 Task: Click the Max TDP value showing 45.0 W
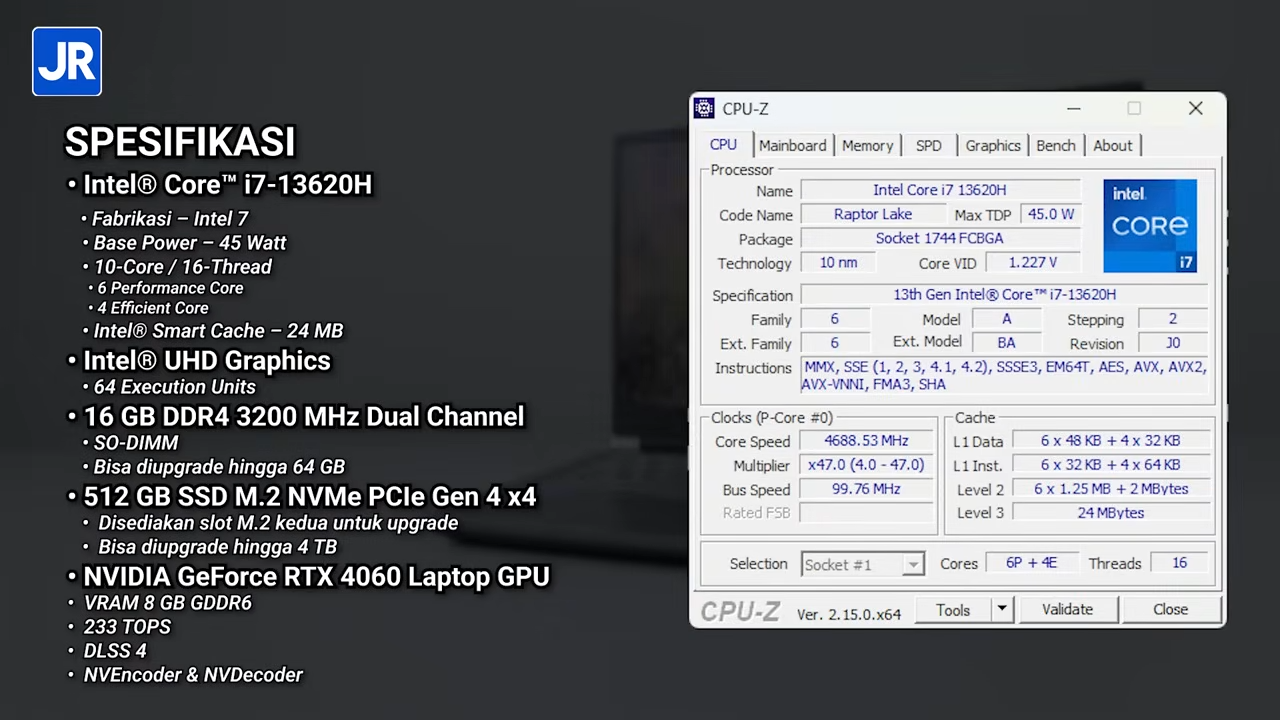[x=1050, y=214]
